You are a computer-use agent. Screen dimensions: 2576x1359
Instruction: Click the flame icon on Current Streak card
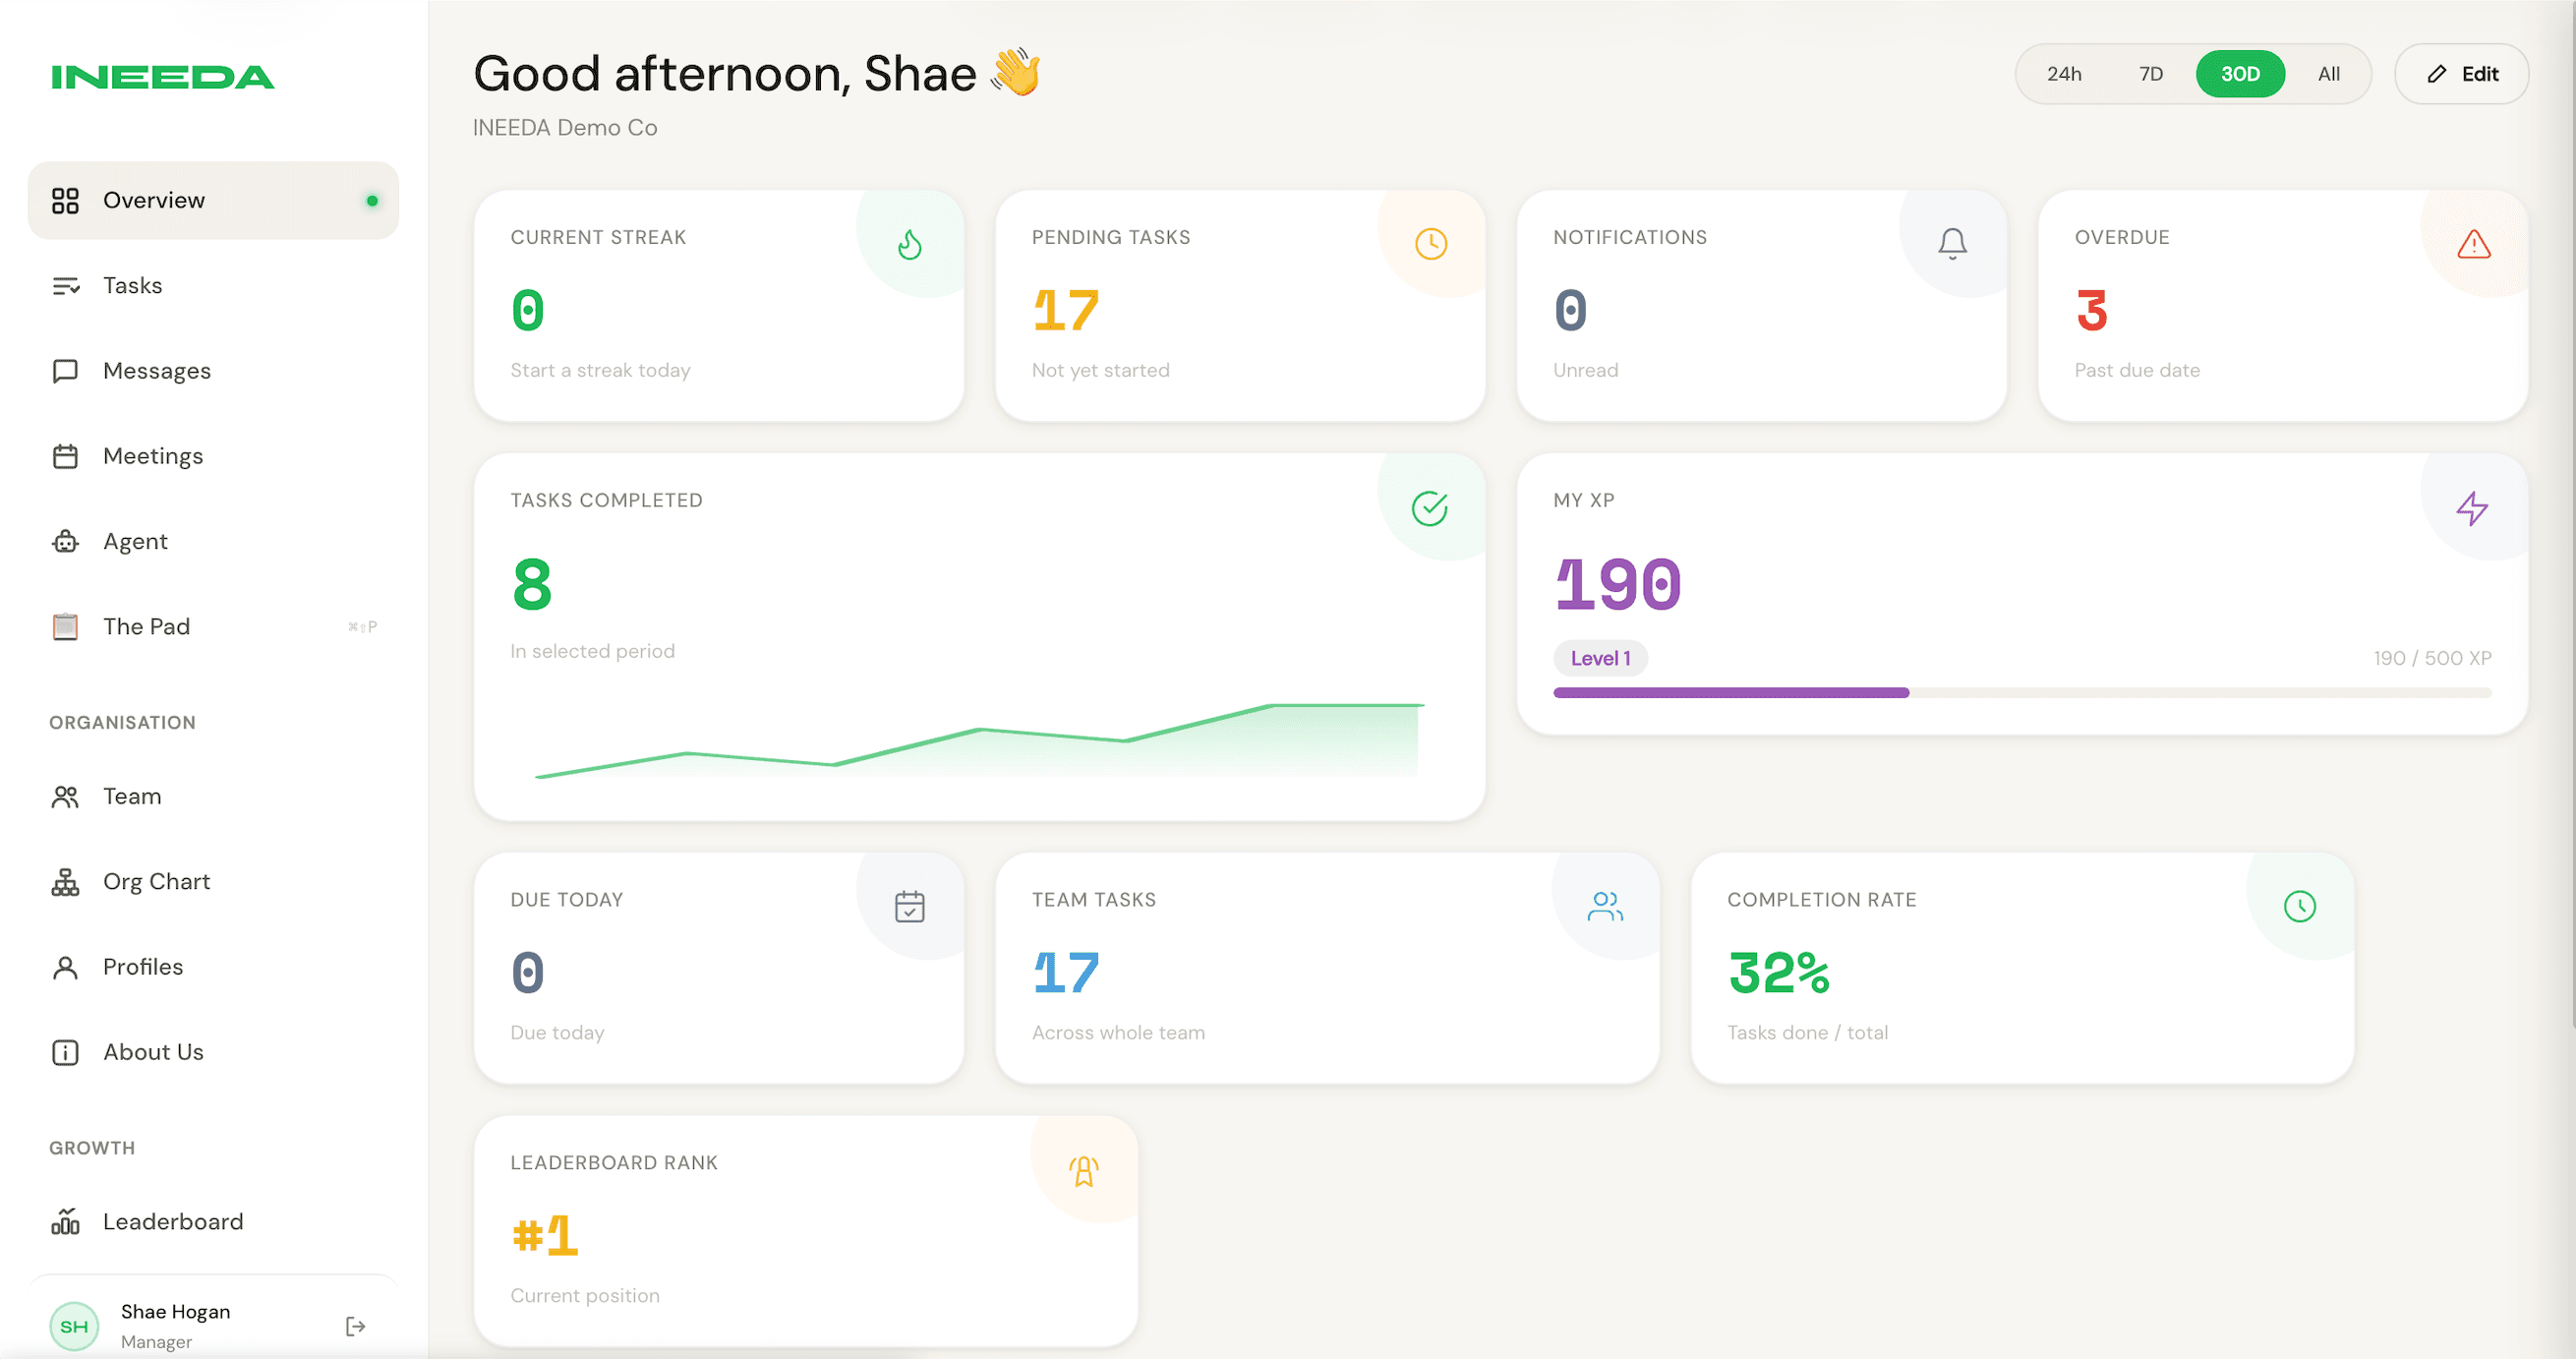click(909, 242)
